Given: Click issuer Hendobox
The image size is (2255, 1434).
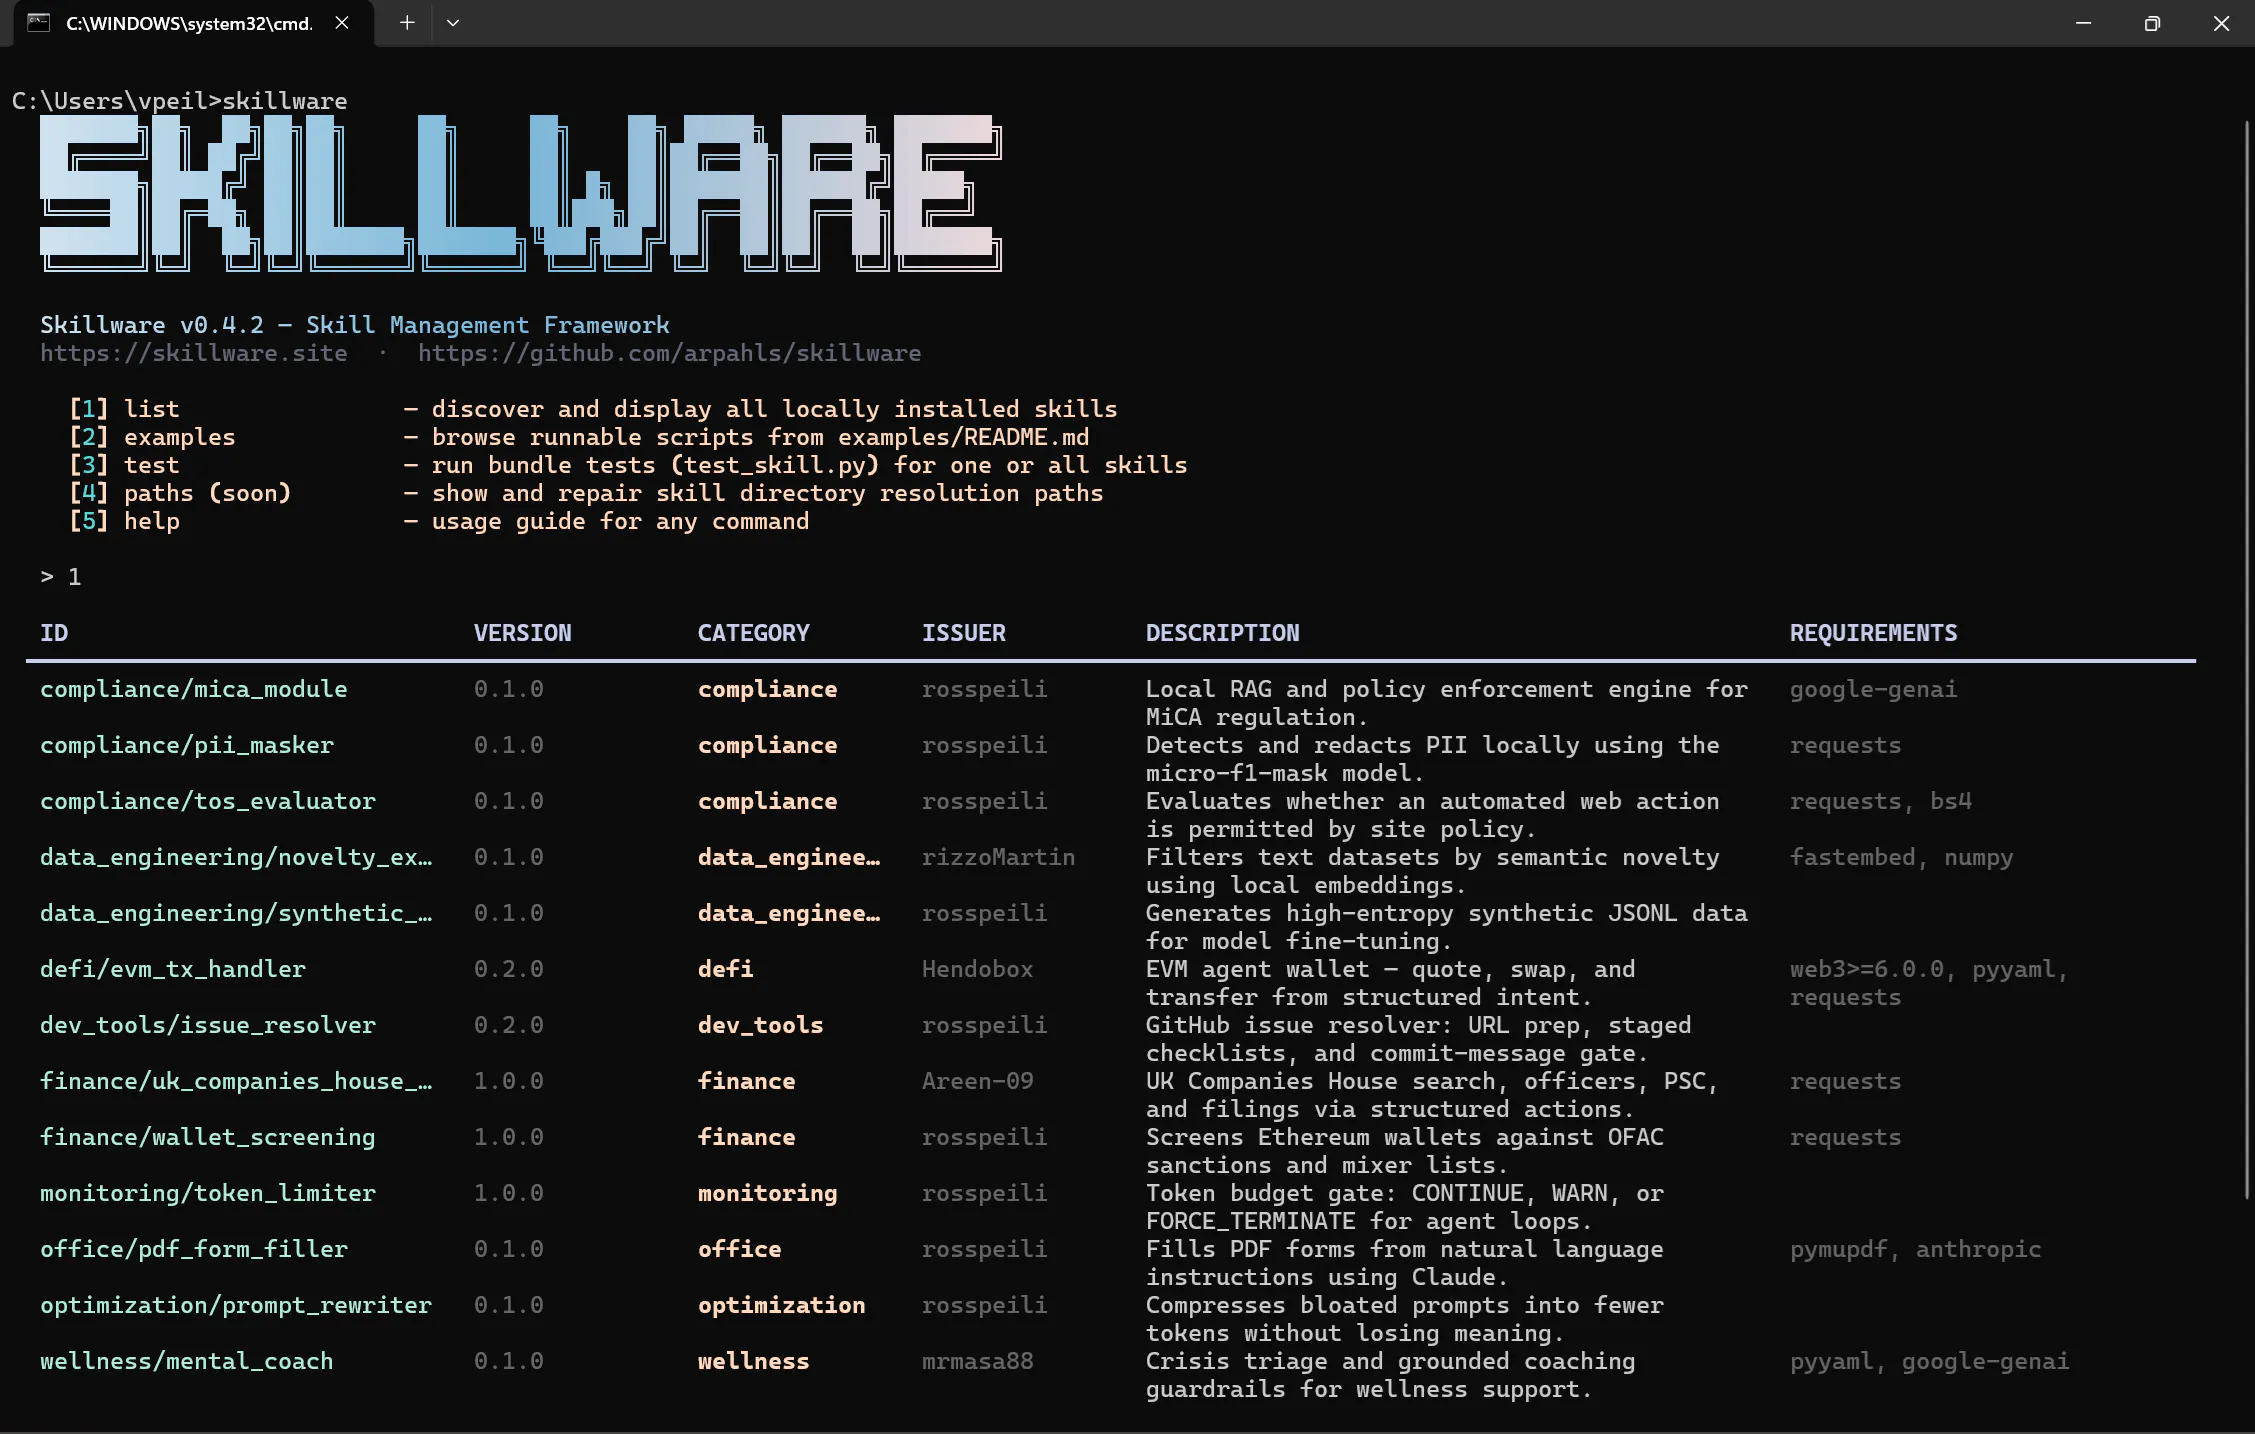Looking at the screenshot, I should [978, 969].
